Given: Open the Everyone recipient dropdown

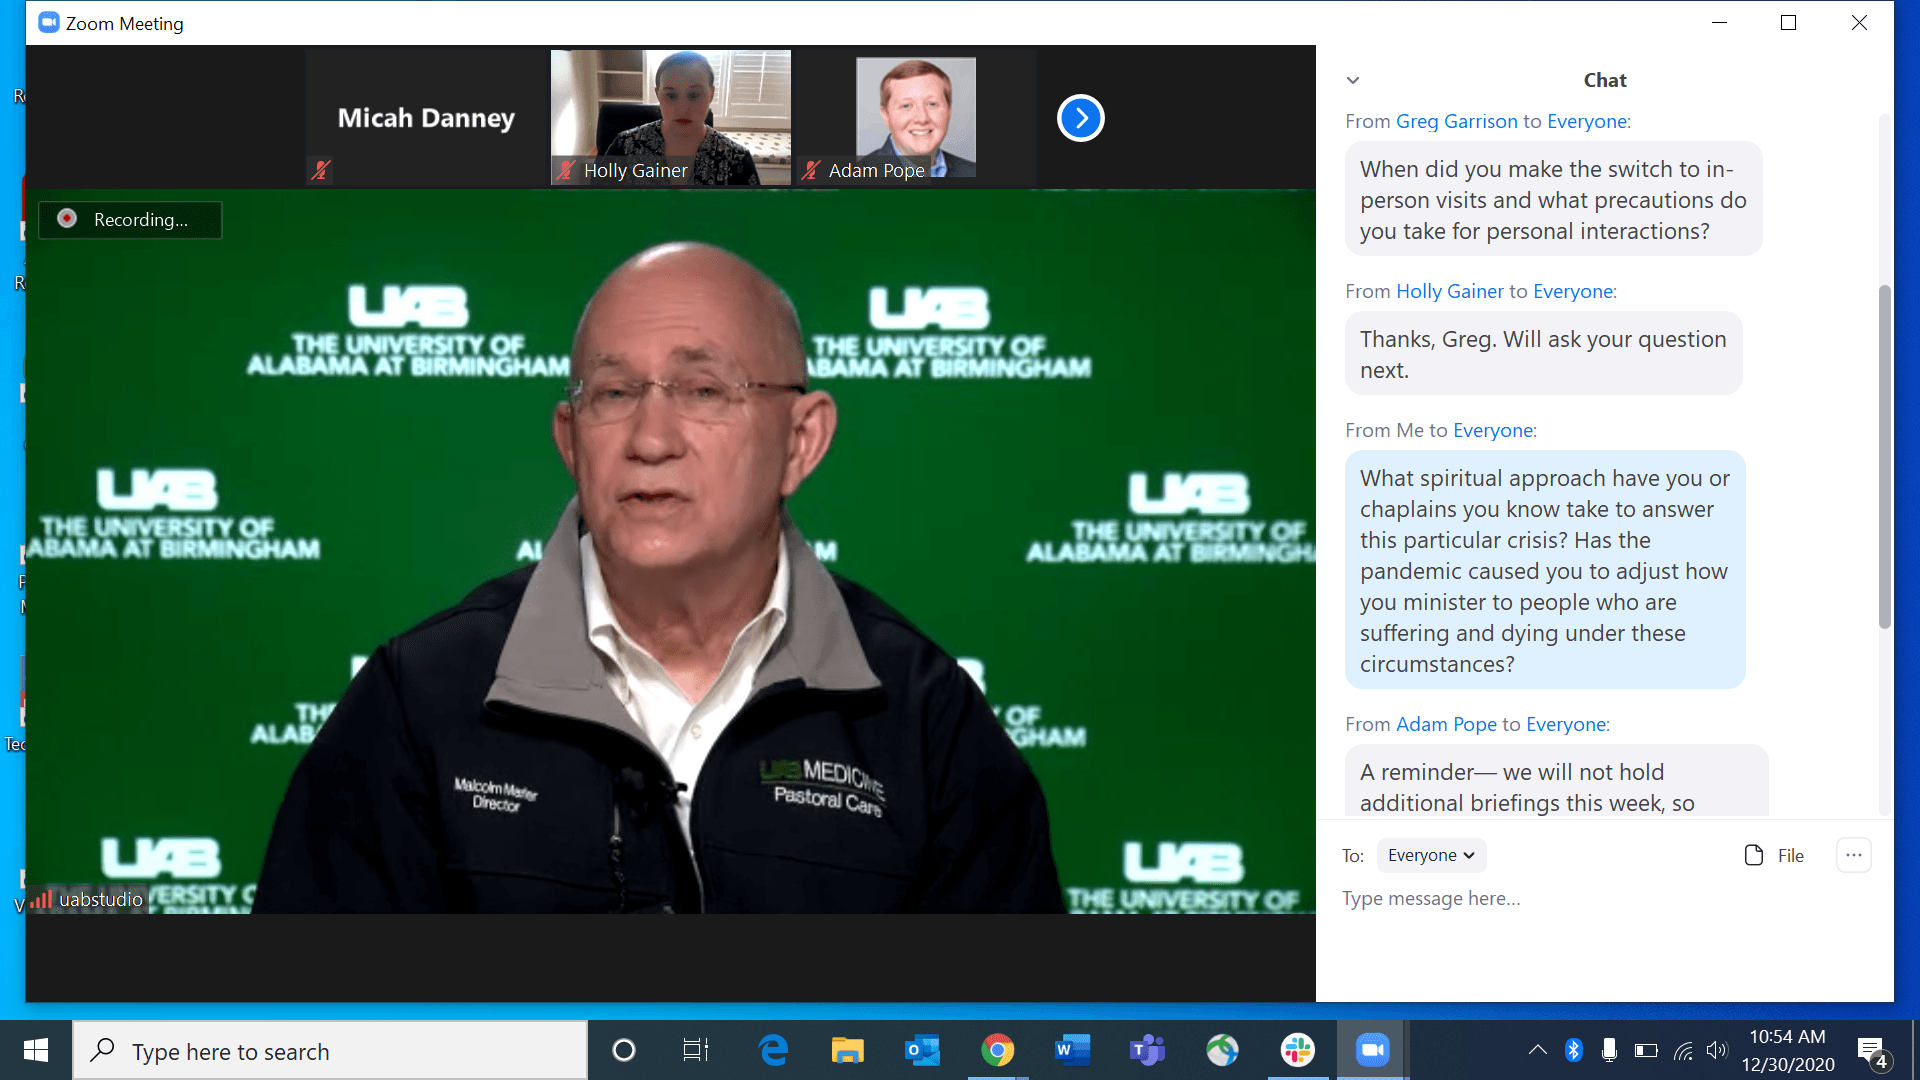Looking at the screenshot, I should point(1431,855).
